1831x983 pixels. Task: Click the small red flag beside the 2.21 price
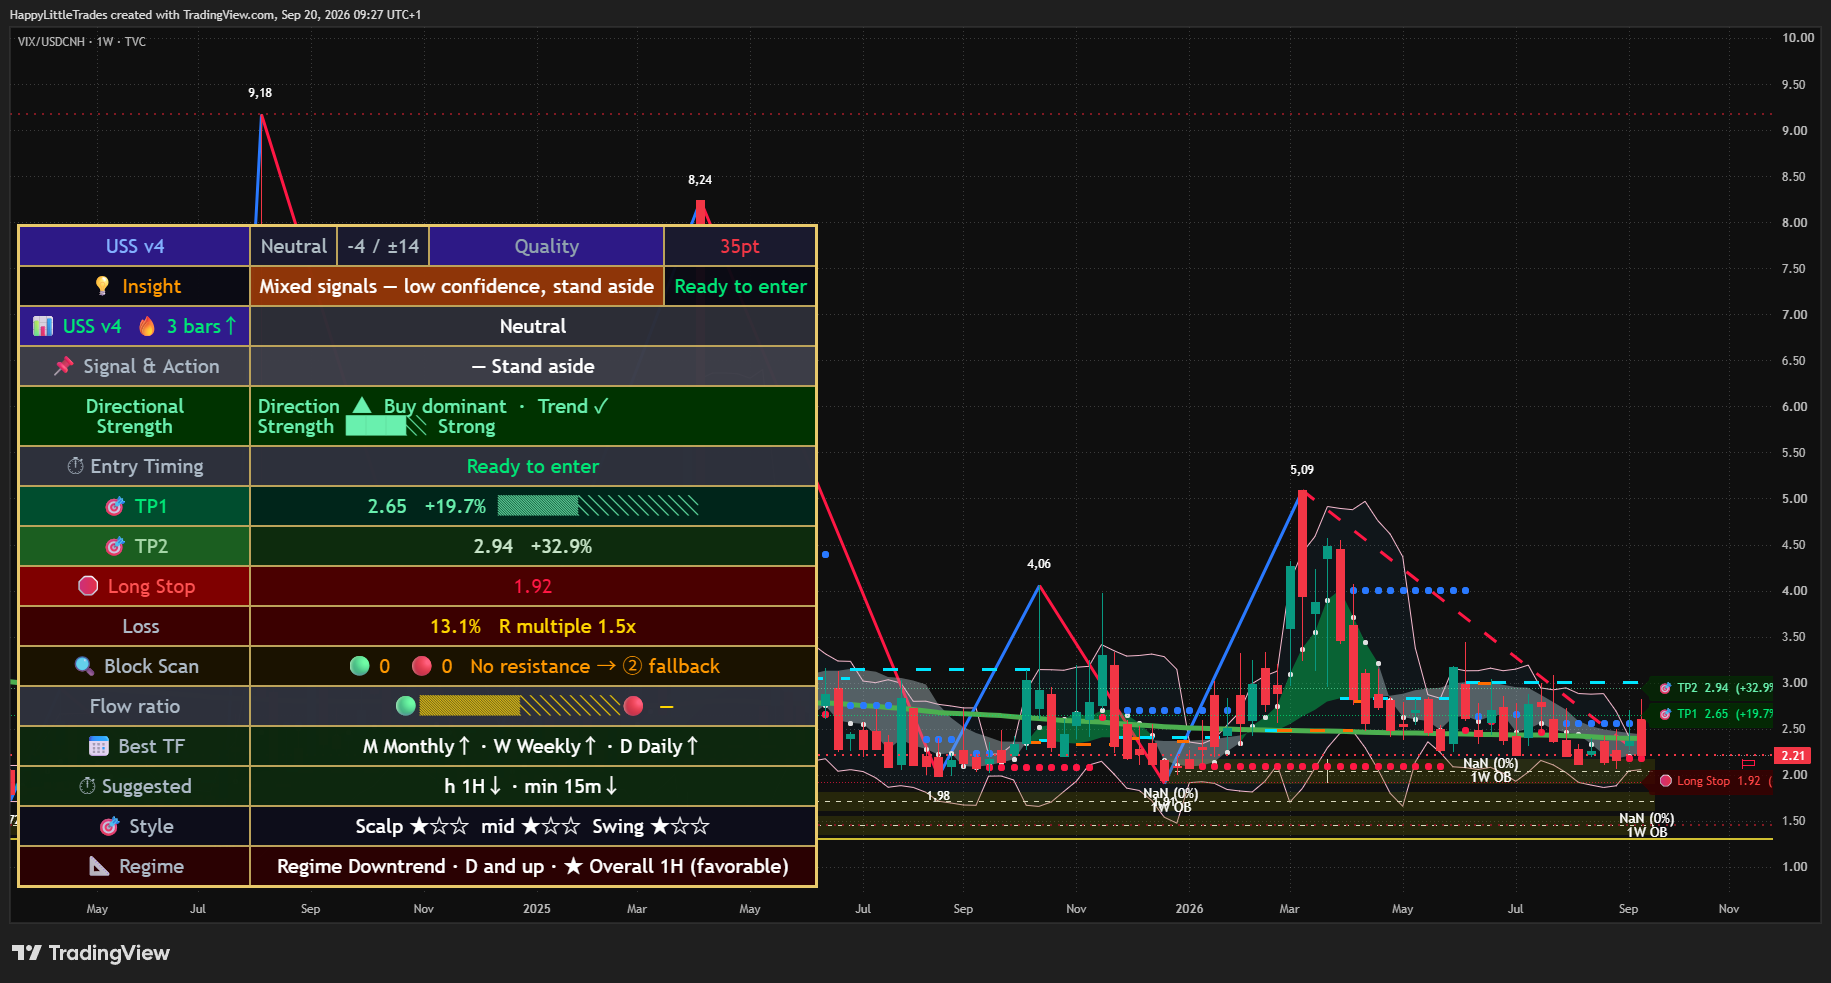point(1748,764)
